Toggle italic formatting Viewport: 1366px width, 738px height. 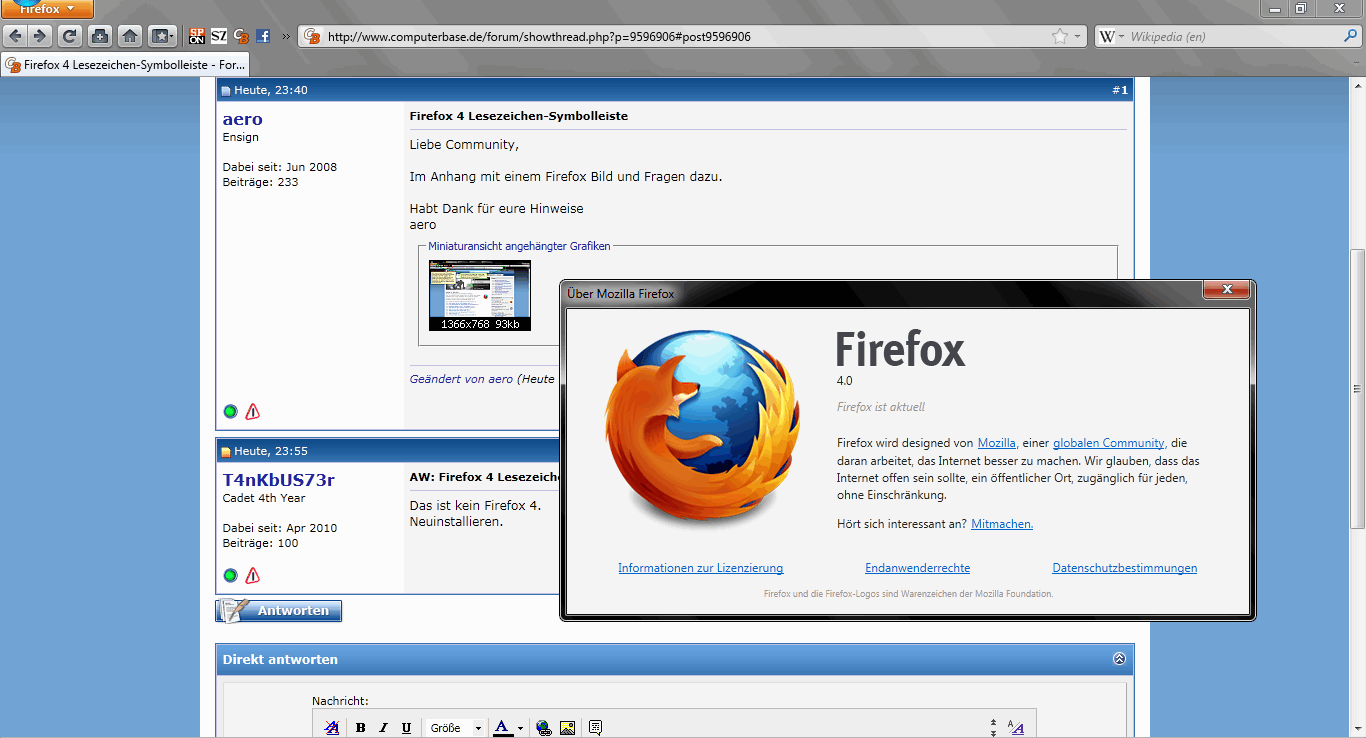coord(383,728)
